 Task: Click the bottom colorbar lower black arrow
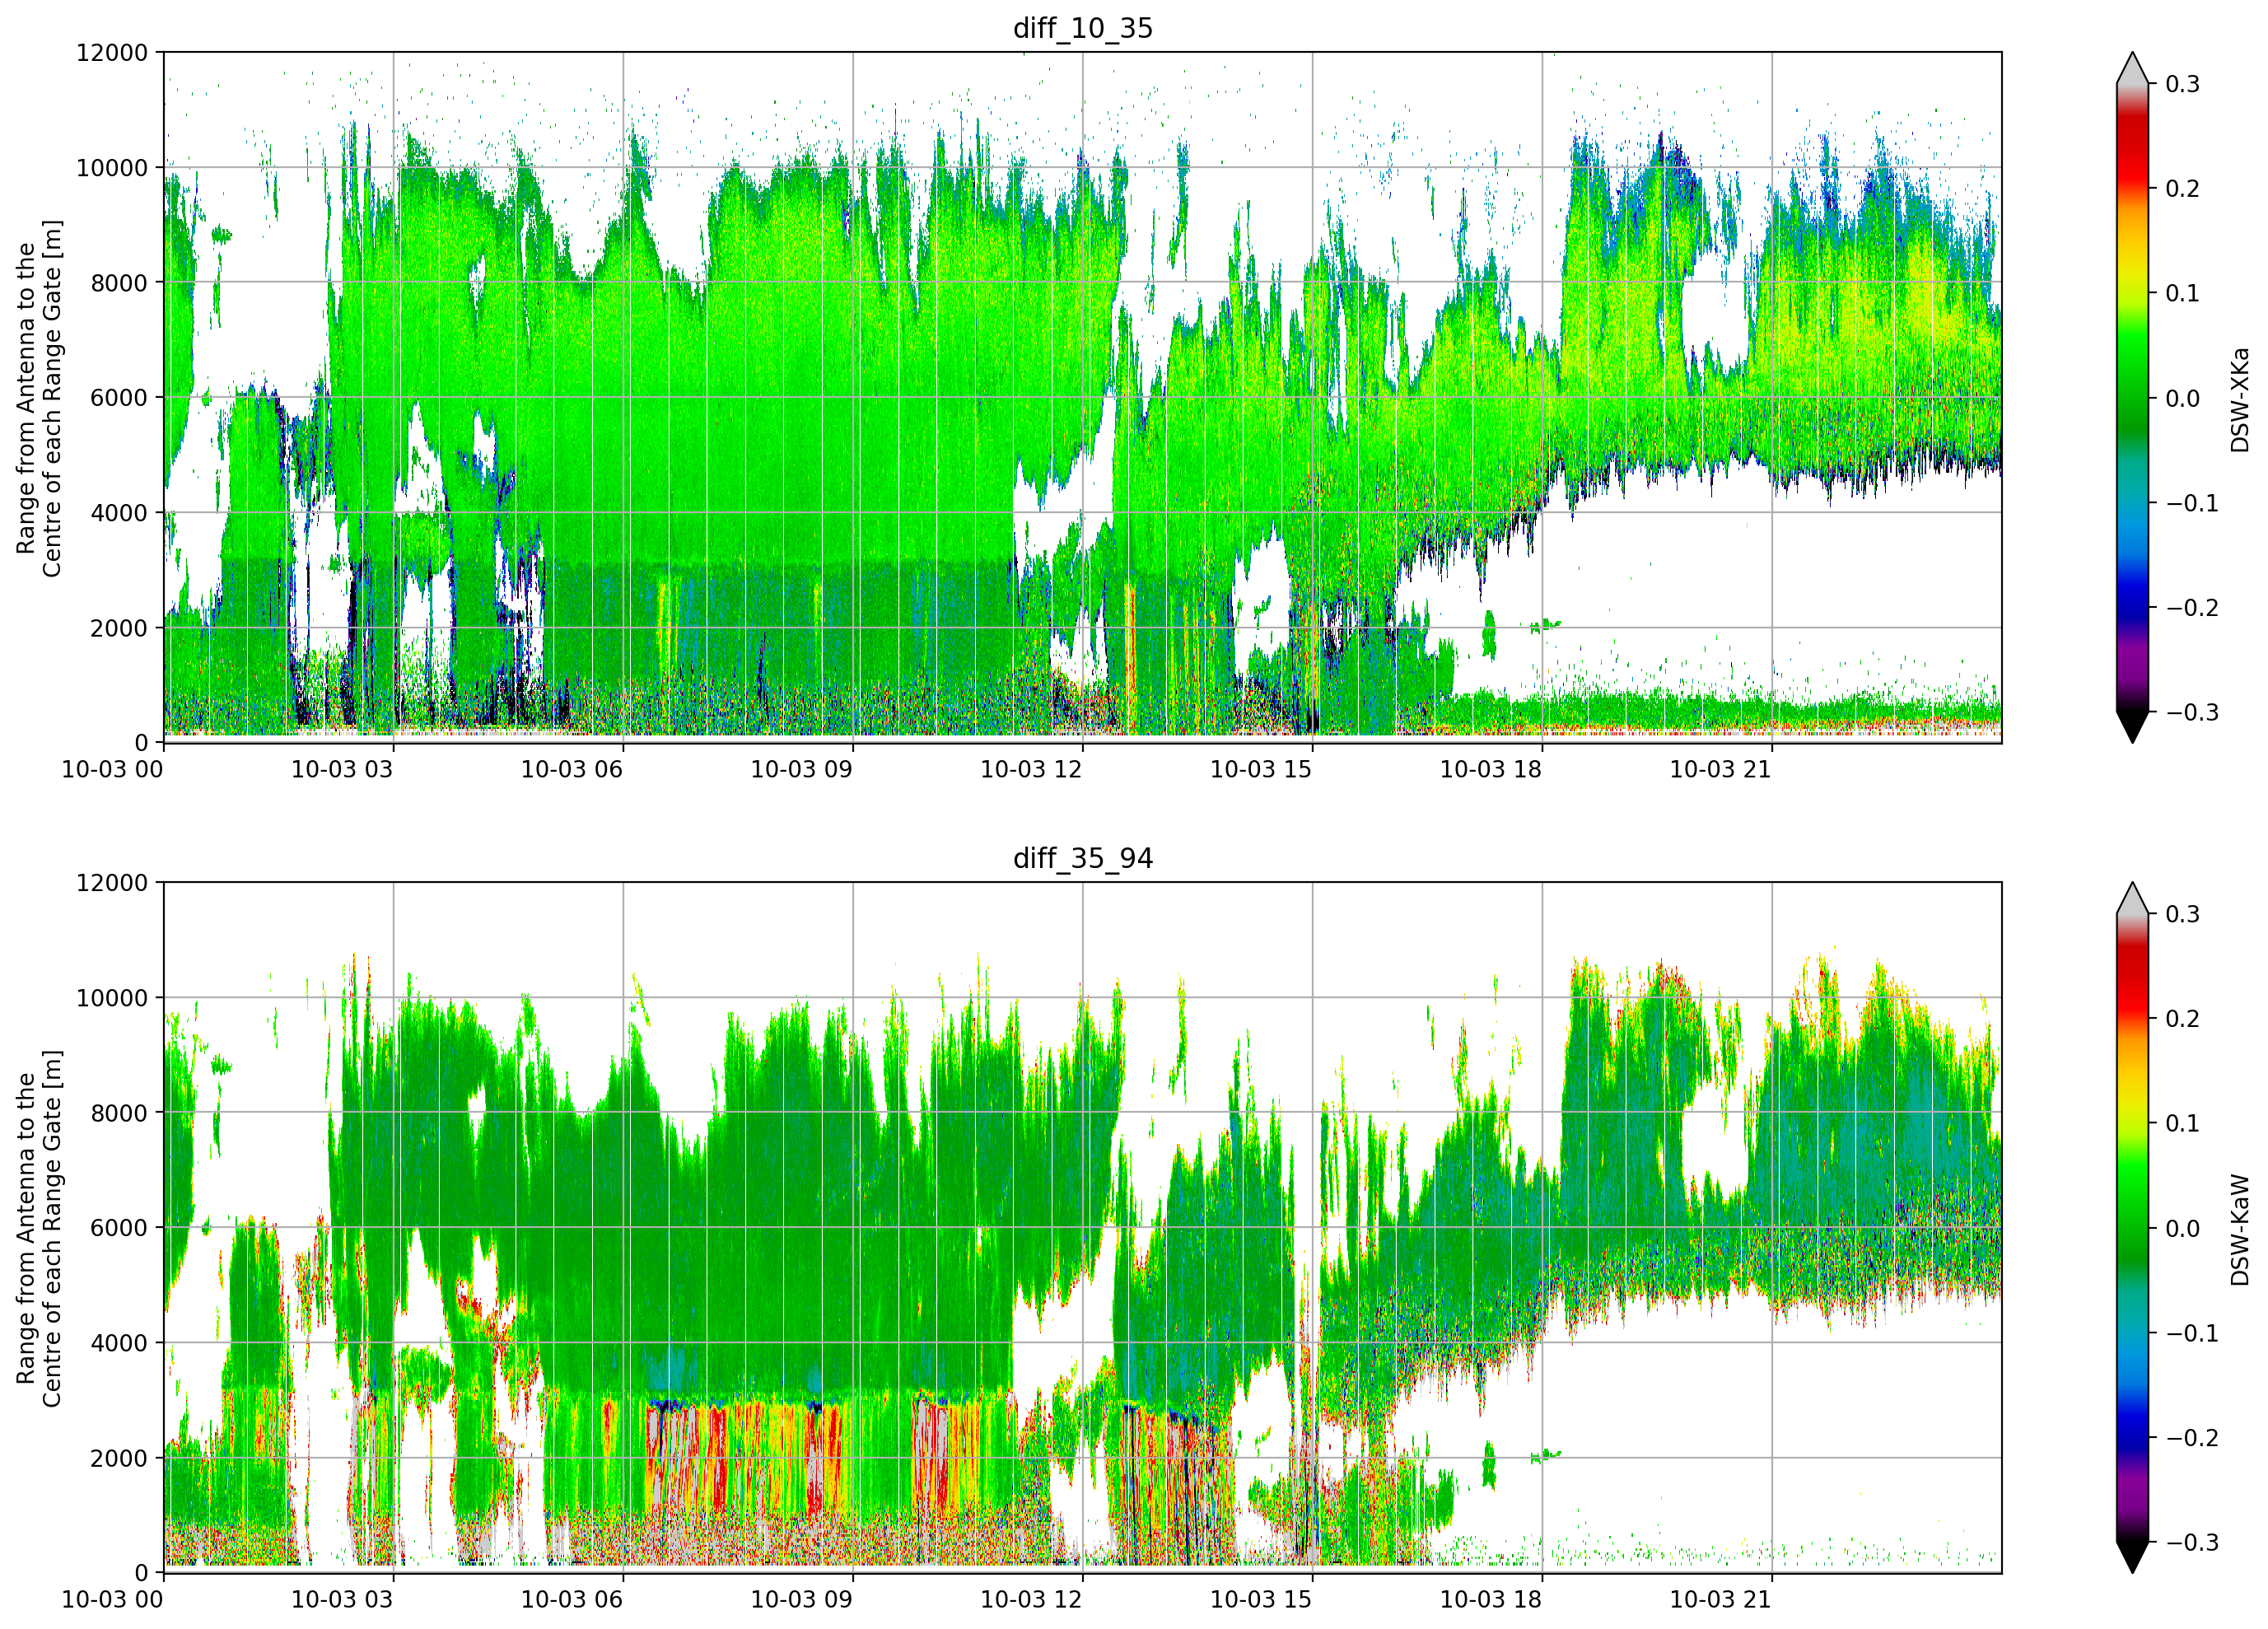pyautogui.click(x=2133, y=1557)
